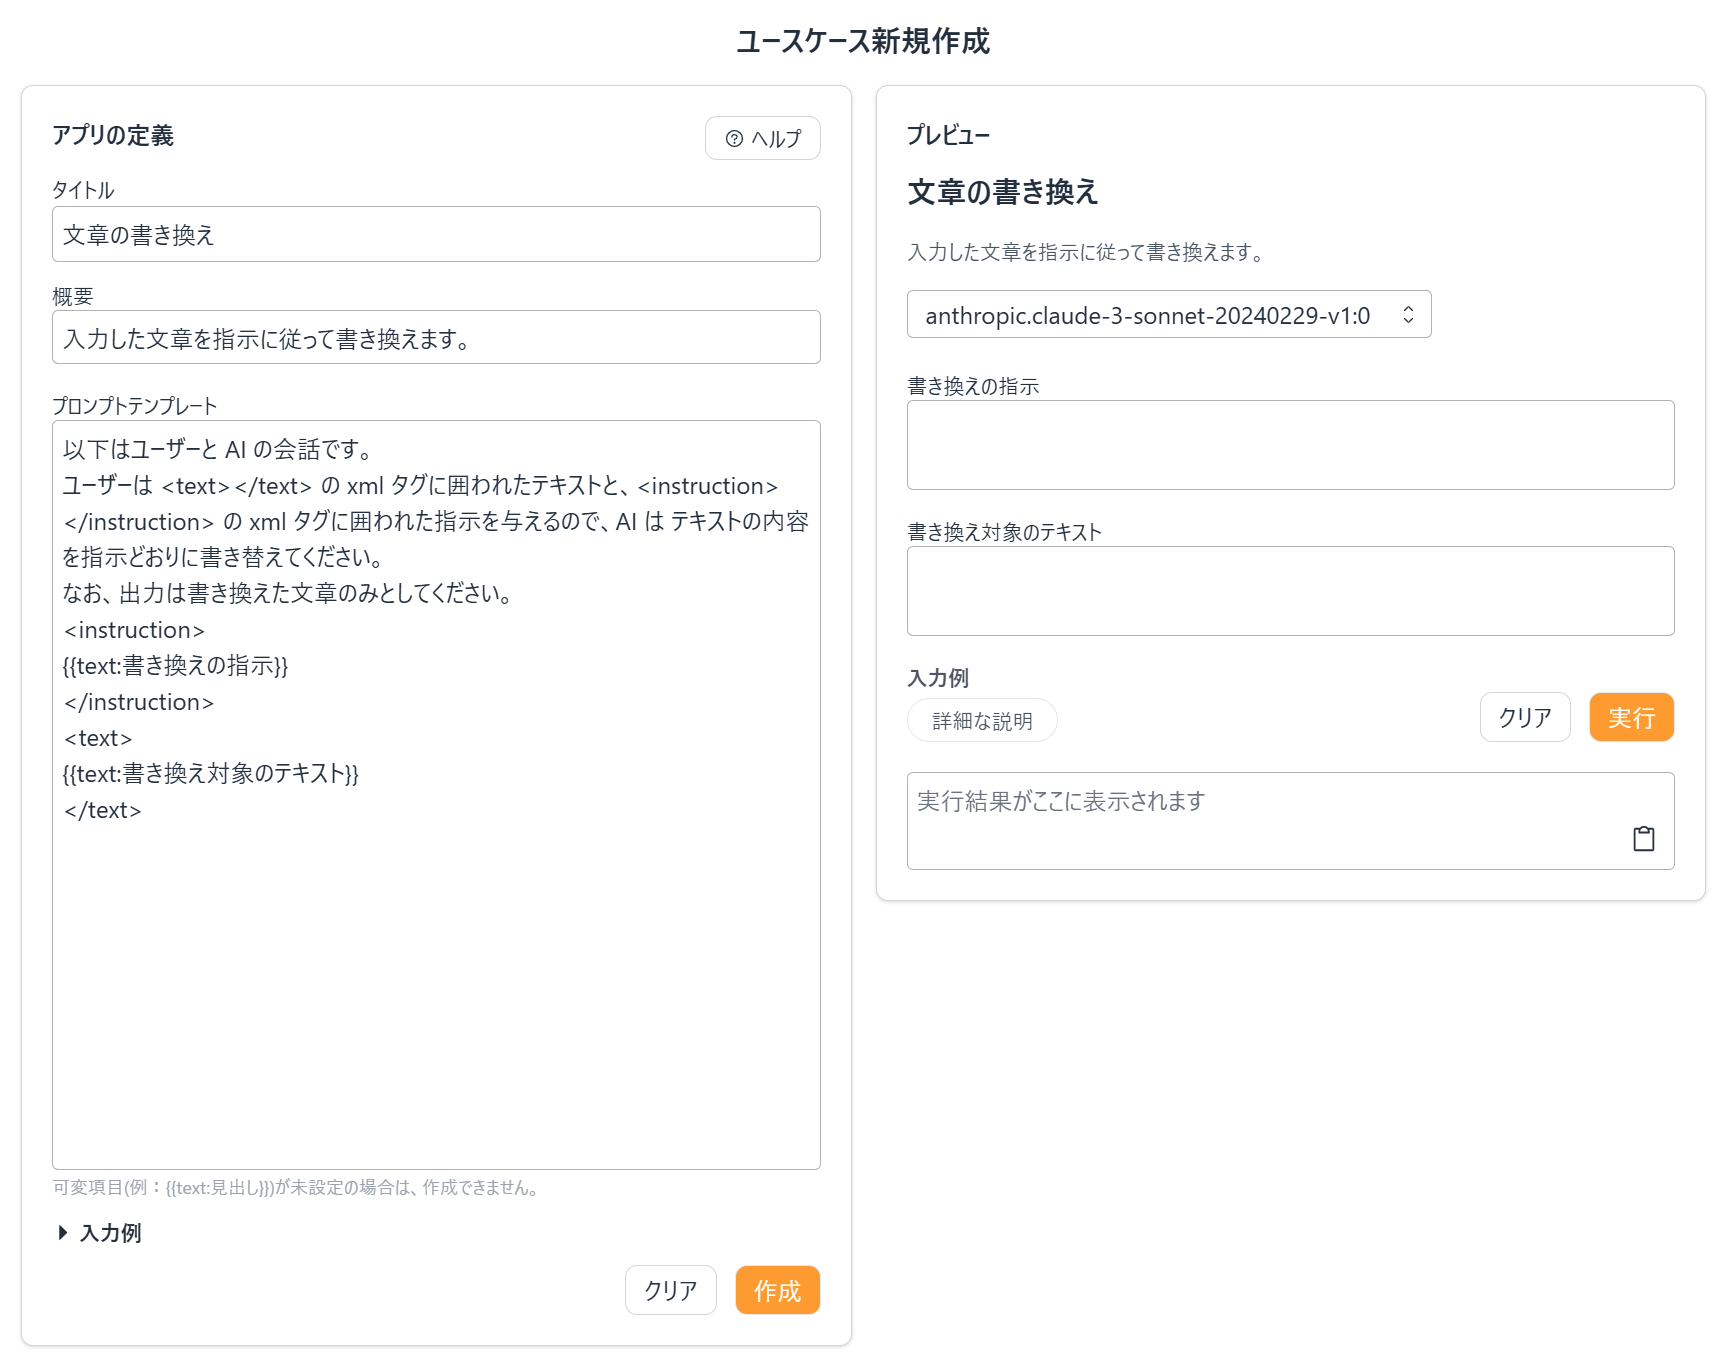The image size is (1726, 1365).
Task: Click the 詳細な説明 example button
Action: (x=981, y=720)
